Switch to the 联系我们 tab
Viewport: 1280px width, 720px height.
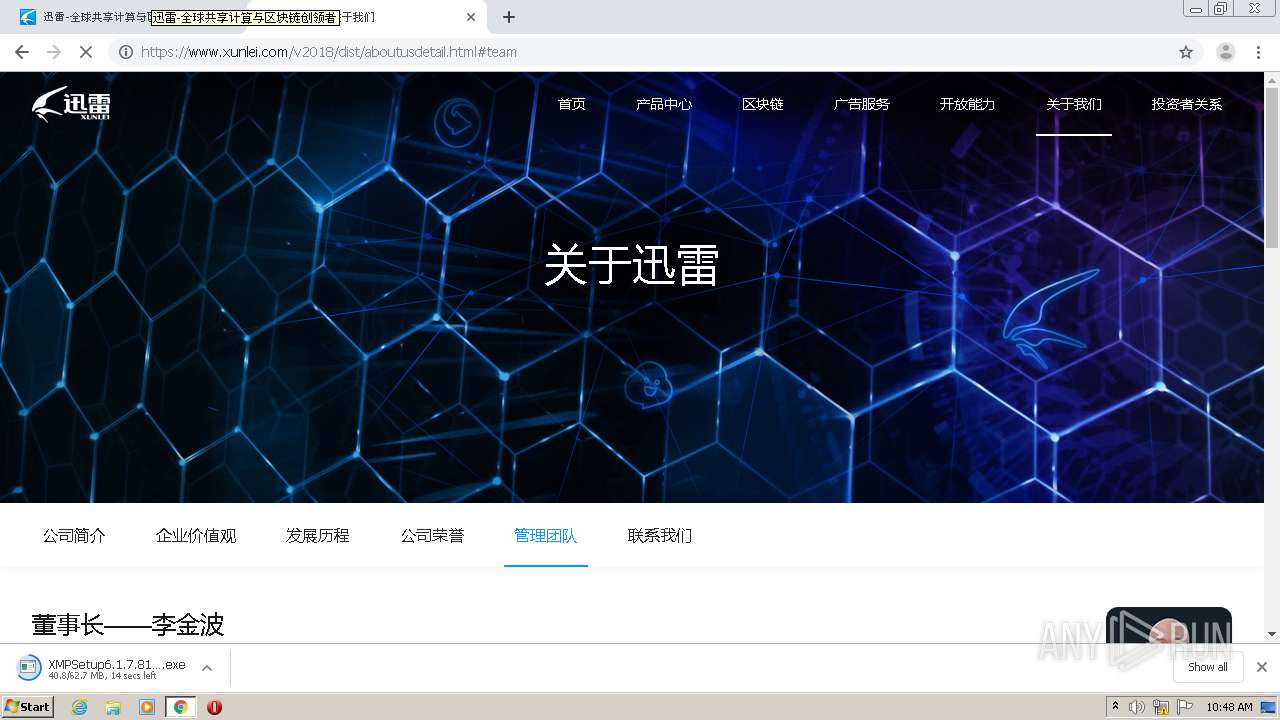(x=660, y=536)
